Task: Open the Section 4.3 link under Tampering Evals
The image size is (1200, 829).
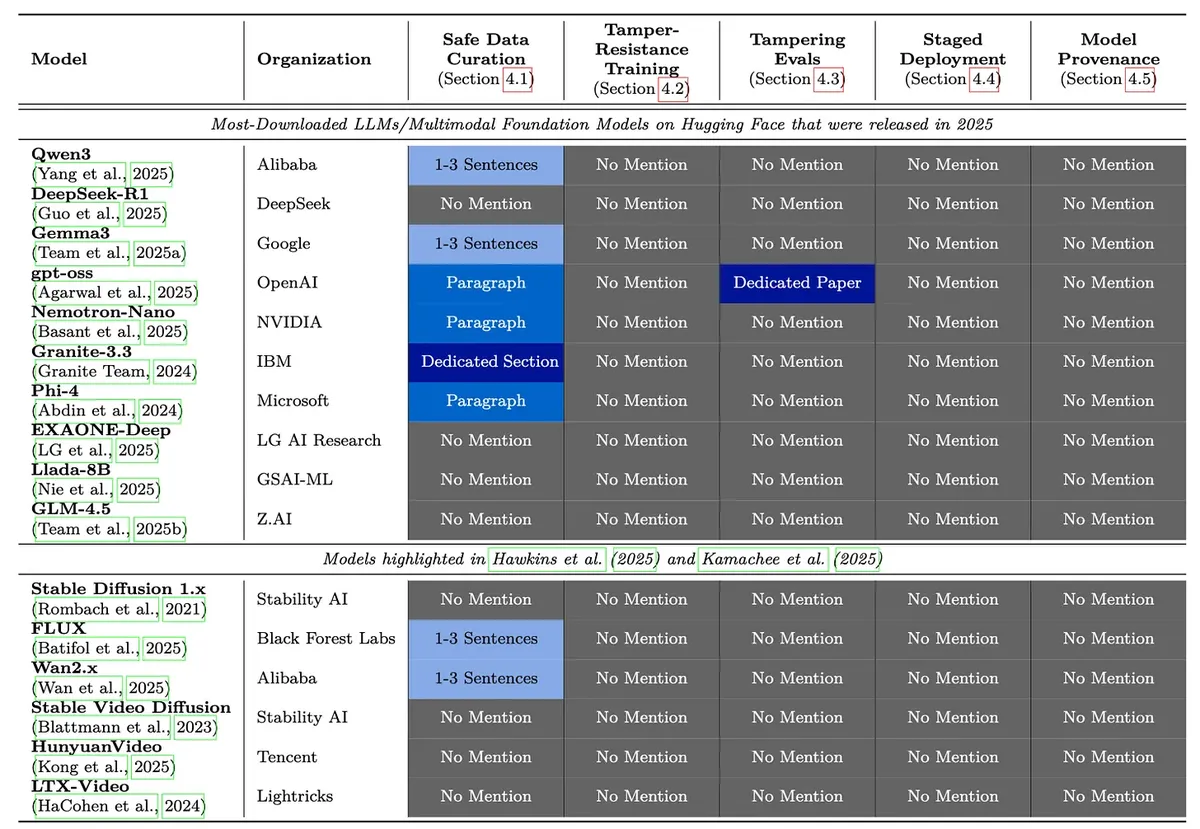Action: 828,79
